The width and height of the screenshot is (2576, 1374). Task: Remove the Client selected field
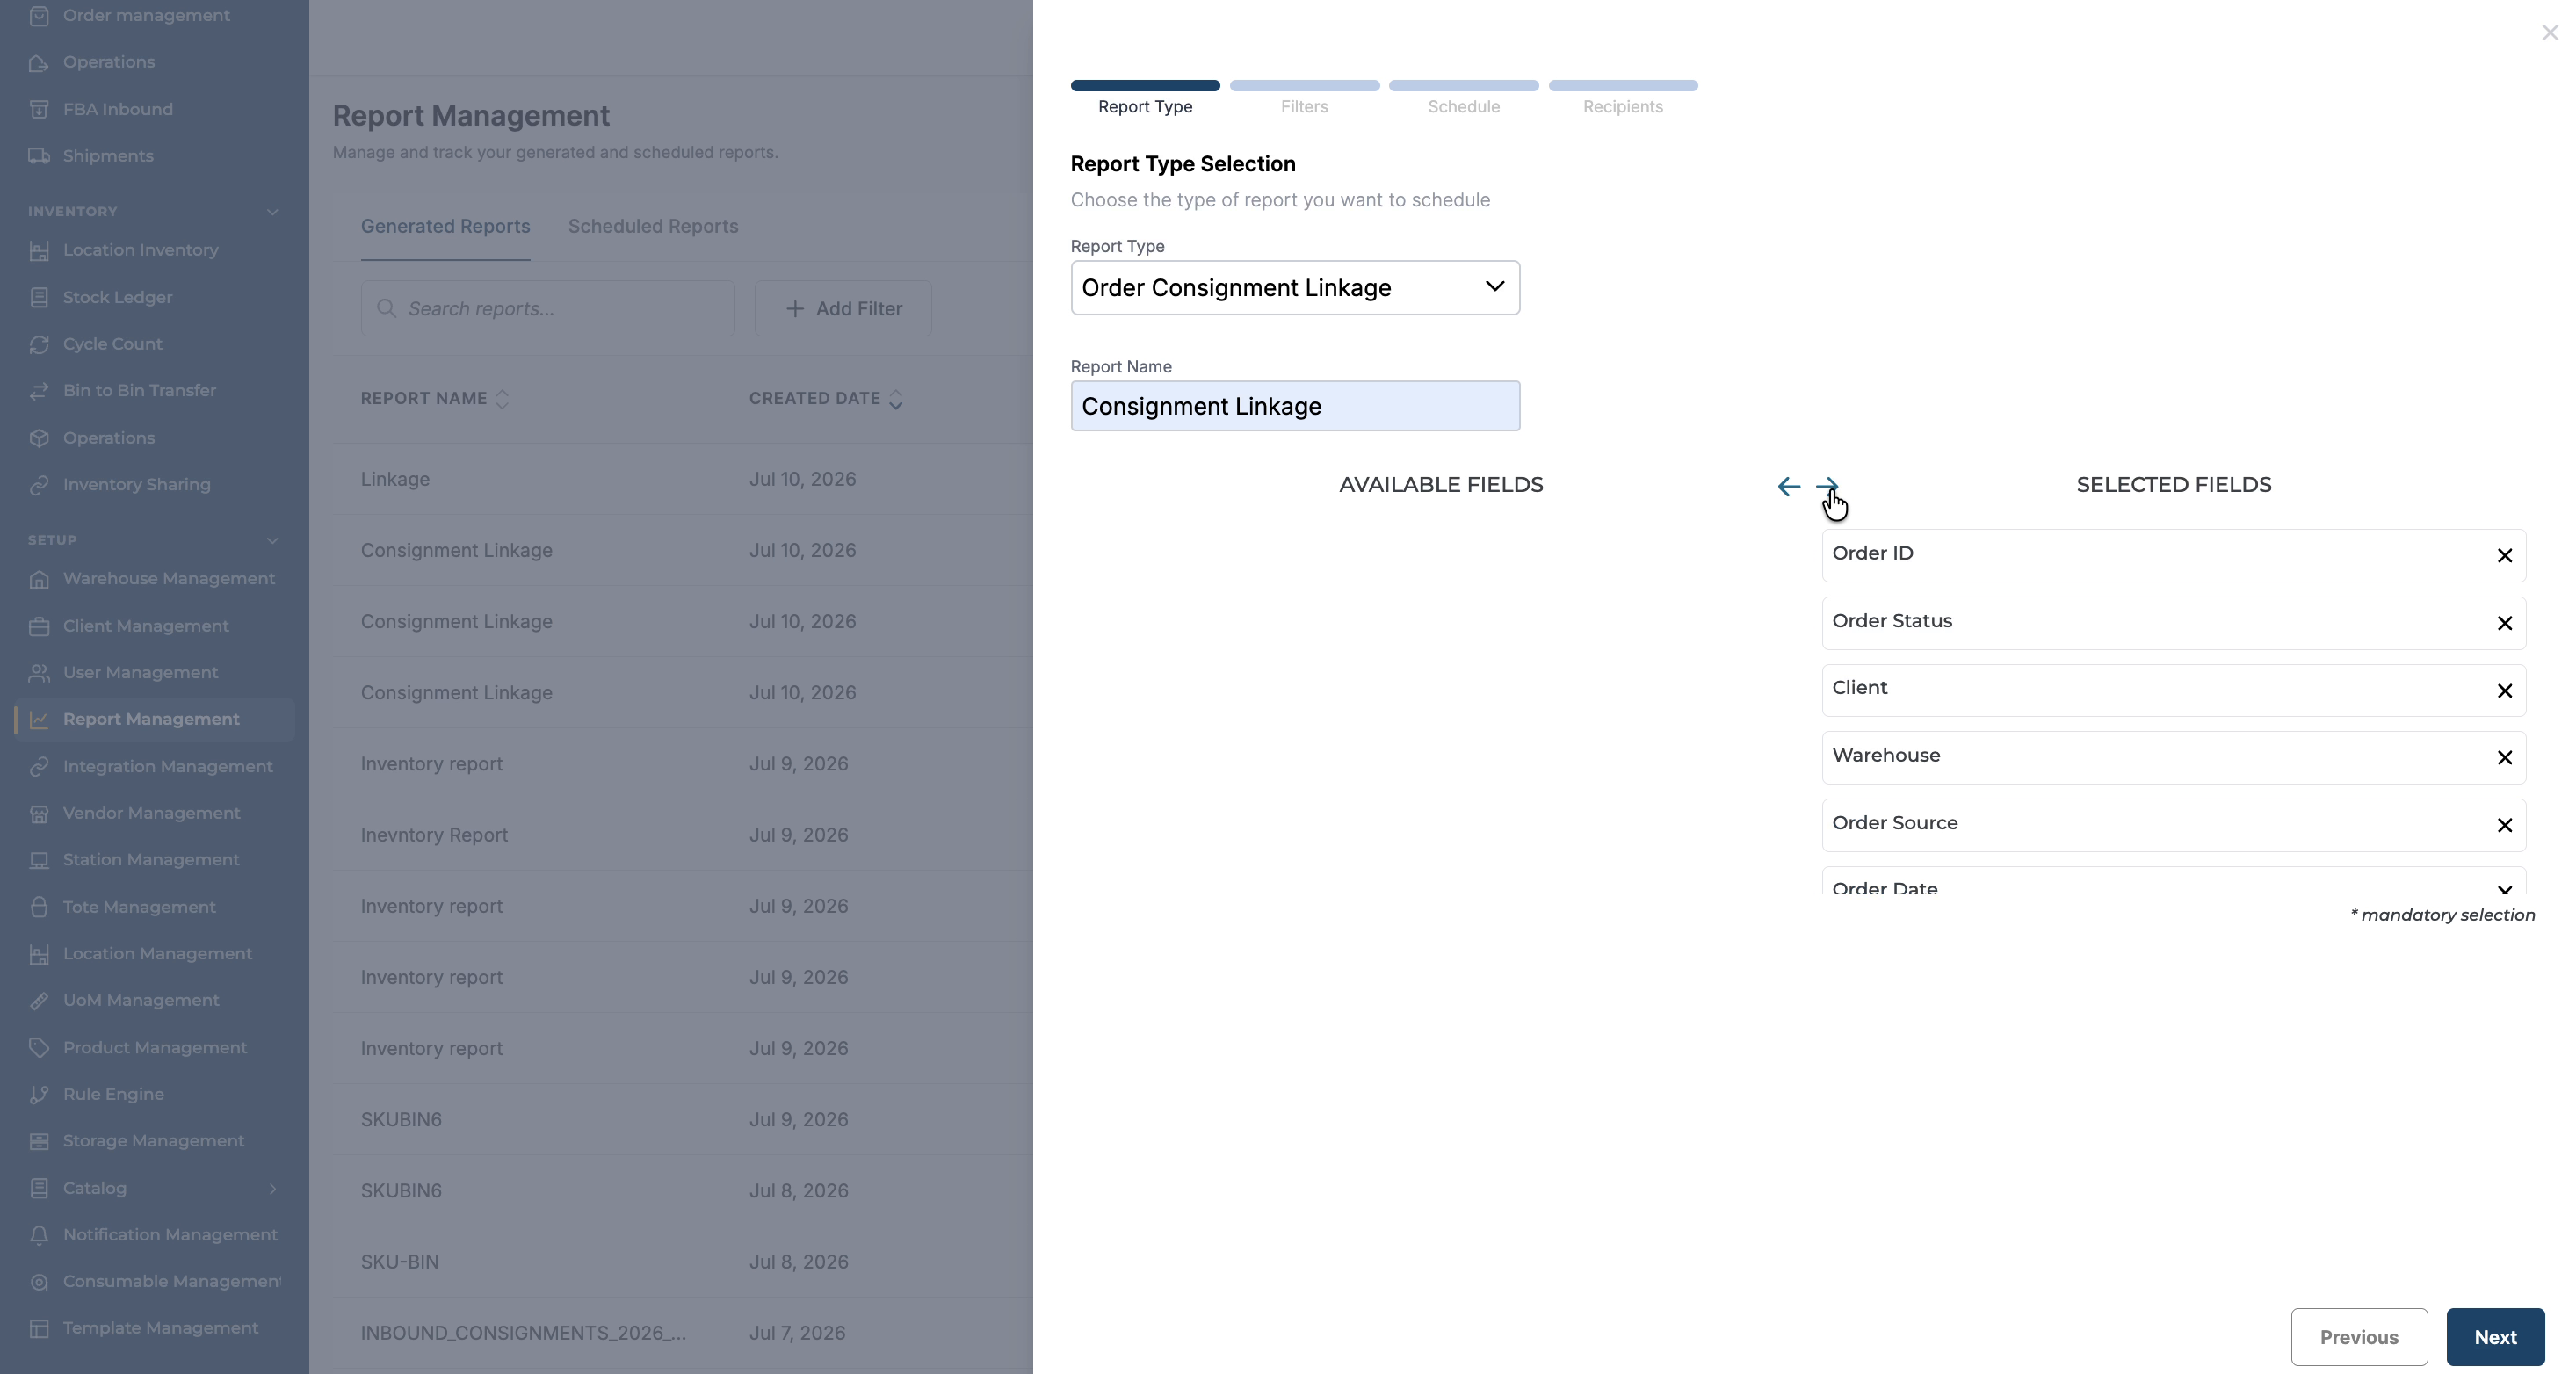point(2504,691)
